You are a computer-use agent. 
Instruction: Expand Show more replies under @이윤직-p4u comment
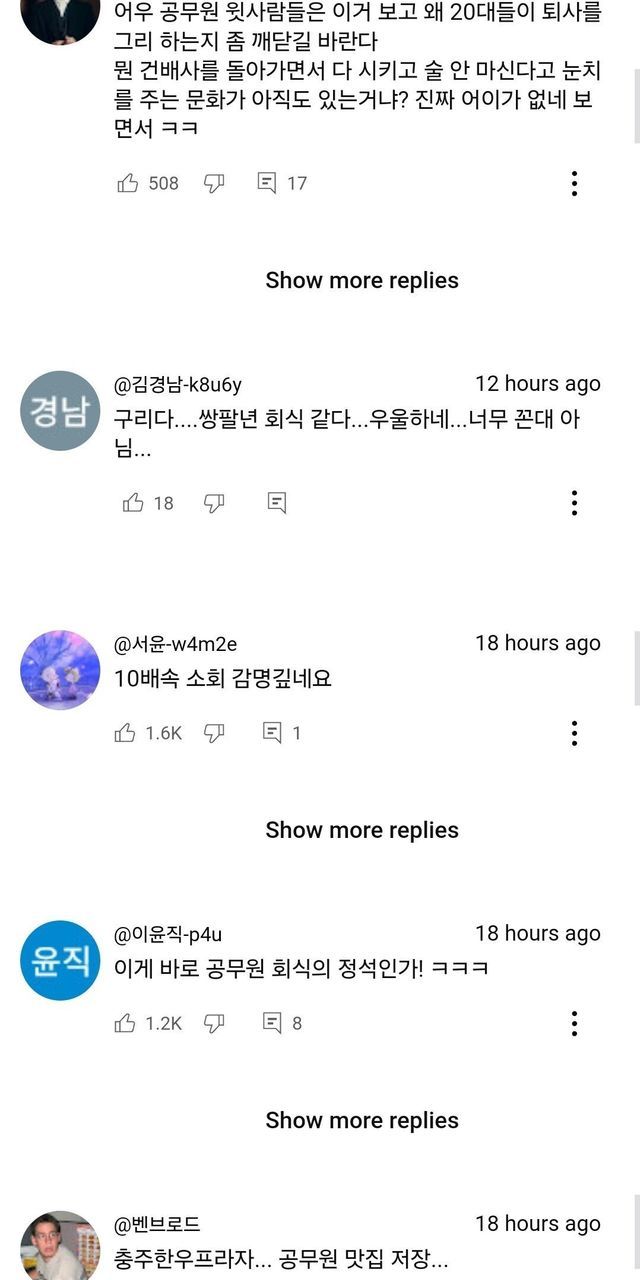point(362,1120)
